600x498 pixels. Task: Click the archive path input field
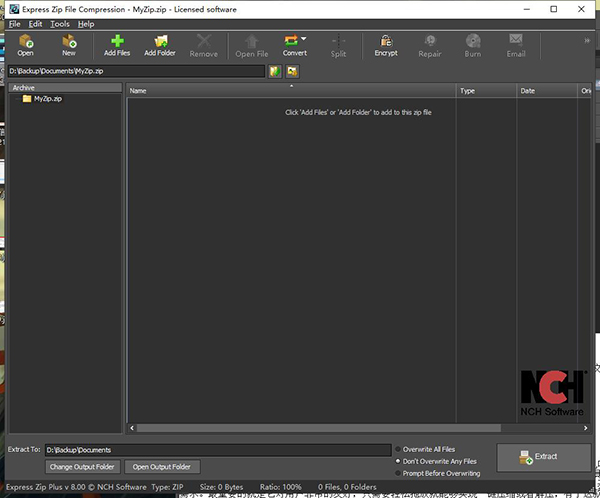136,71
